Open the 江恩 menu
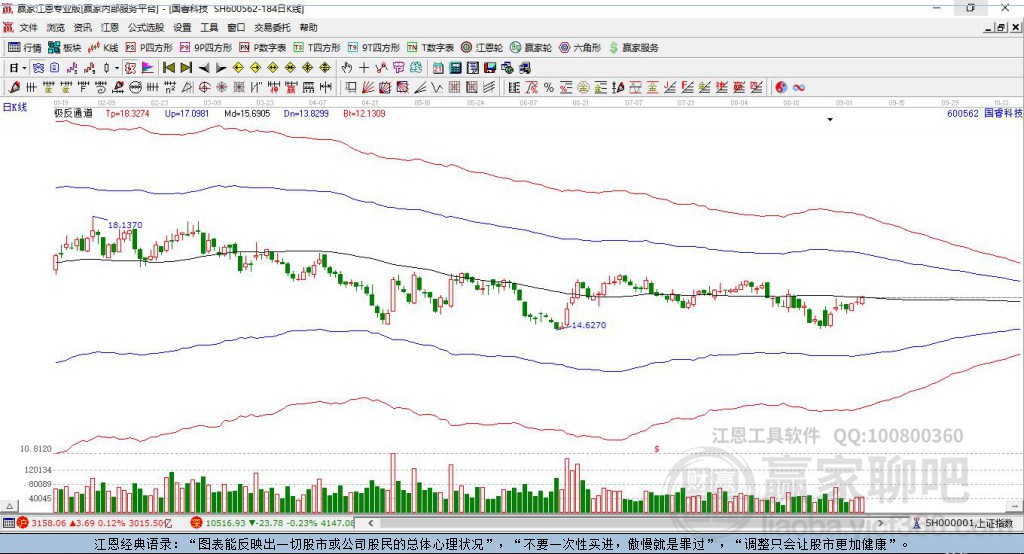This screenshot has height=554, width=1024. click(x=110, y=27)
